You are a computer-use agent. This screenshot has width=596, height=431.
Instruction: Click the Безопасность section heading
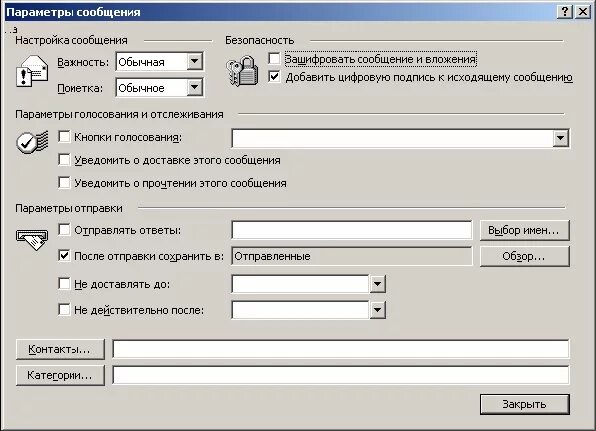tap(260, 40)
